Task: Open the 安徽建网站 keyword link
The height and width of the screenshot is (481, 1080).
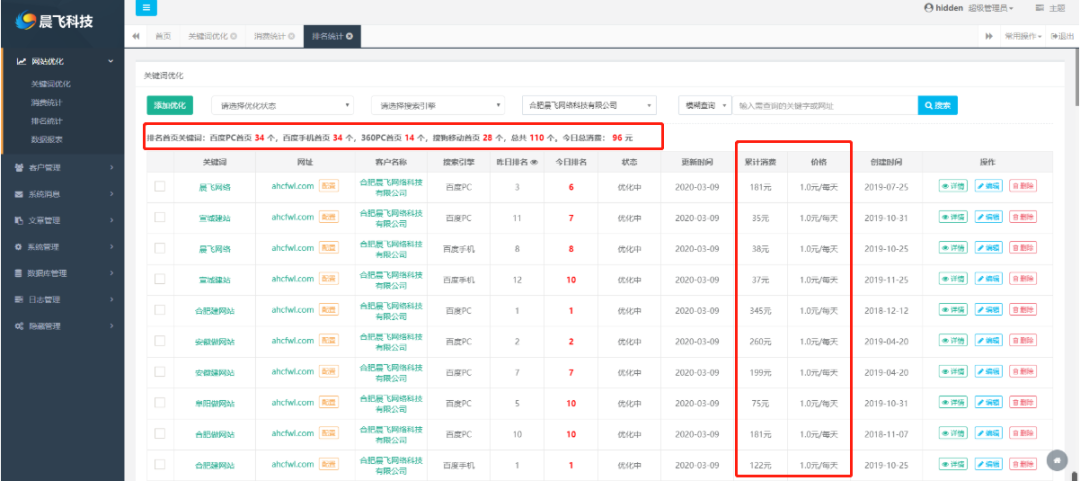Action: [x=214, y=372]
